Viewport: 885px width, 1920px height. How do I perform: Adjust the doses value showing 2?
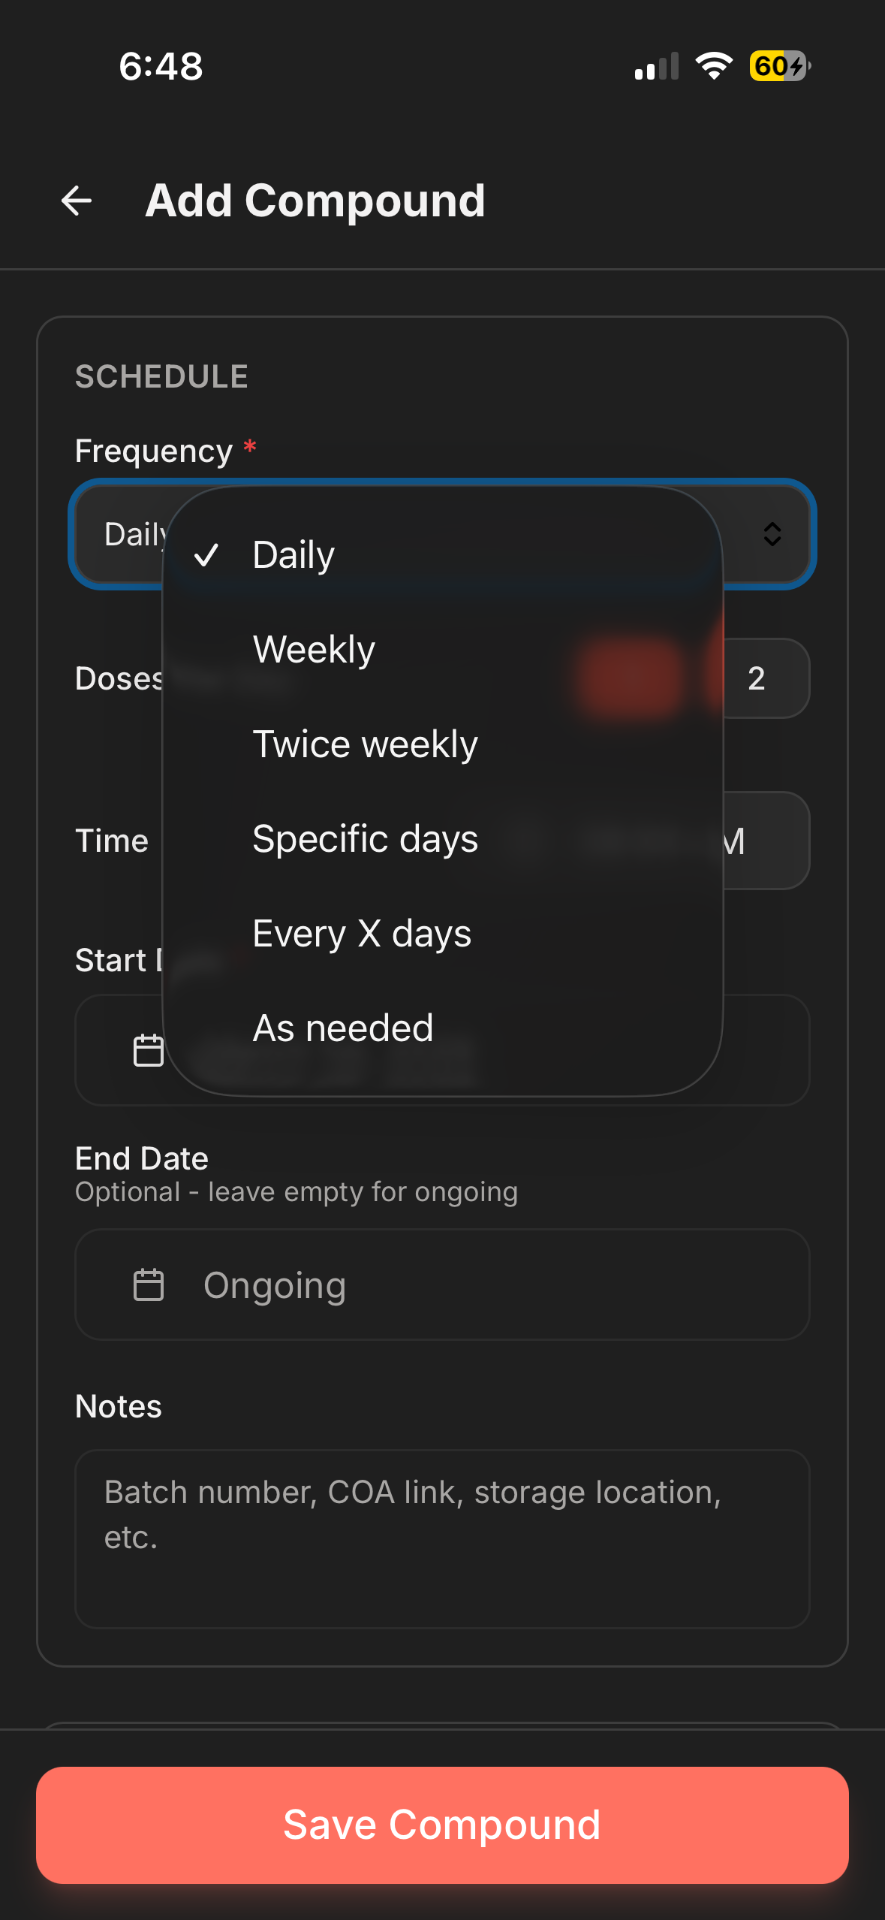(x=757, y=679)
